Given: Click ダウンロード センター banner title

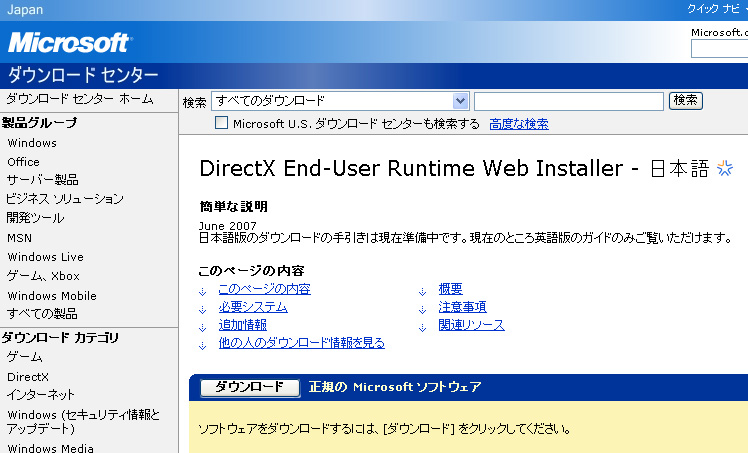Looking at the screenshot, I should 83,75.
